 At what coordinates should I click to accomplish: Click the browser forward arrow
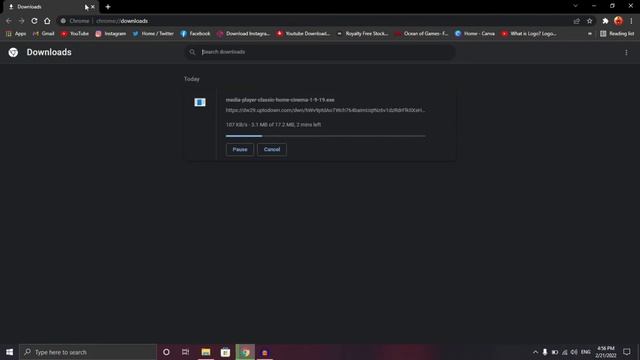point(21,21)
